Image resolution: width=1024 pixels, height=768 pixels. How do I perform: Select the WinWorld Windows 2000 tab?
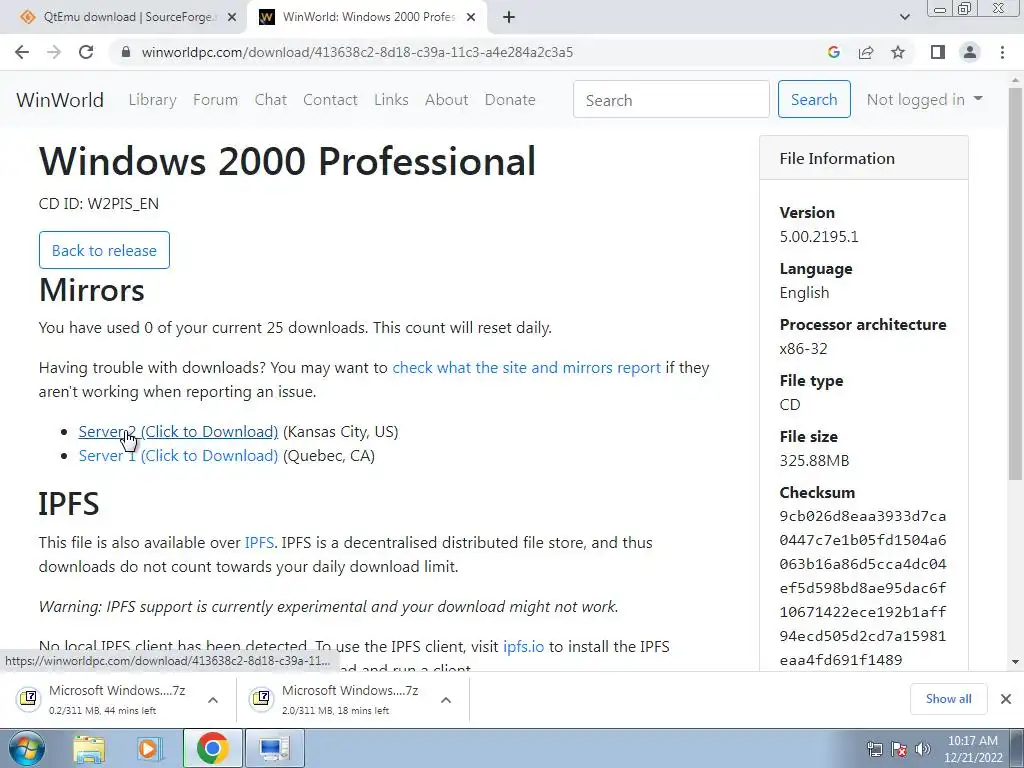367,17
